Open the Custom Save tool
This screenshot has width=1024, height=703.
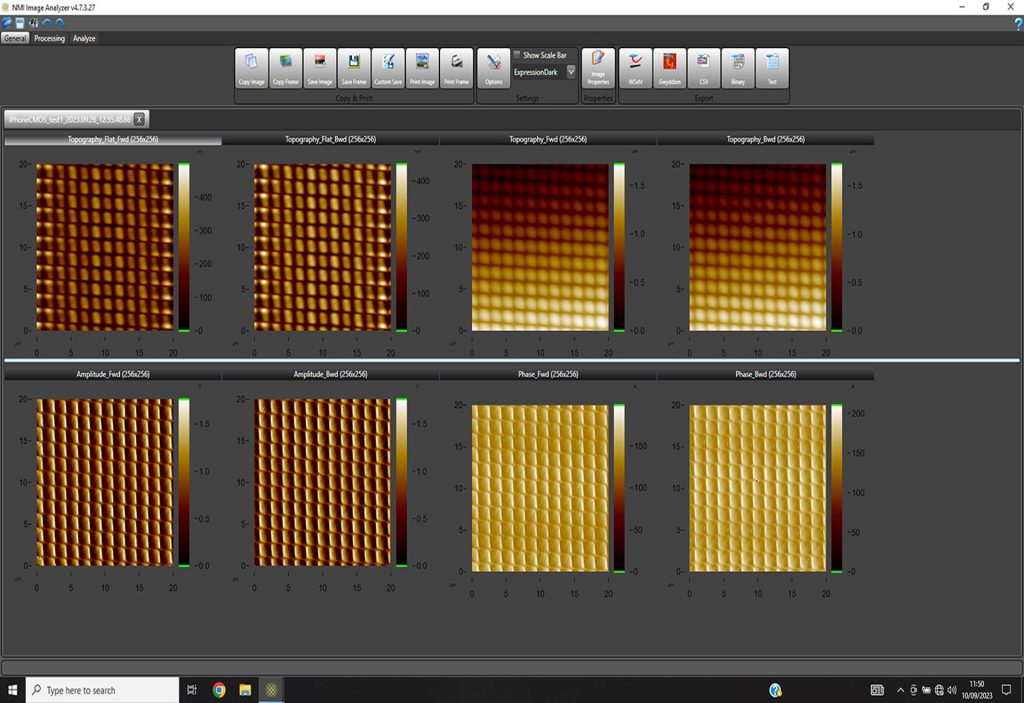388,68
